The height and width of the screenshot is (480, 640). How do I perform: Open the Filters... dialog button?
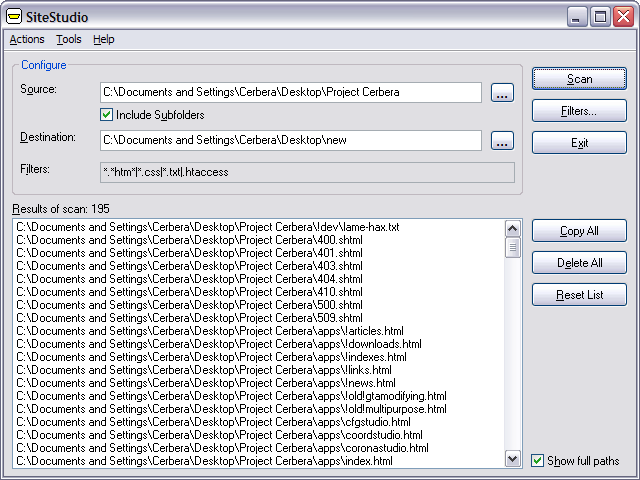579,111
